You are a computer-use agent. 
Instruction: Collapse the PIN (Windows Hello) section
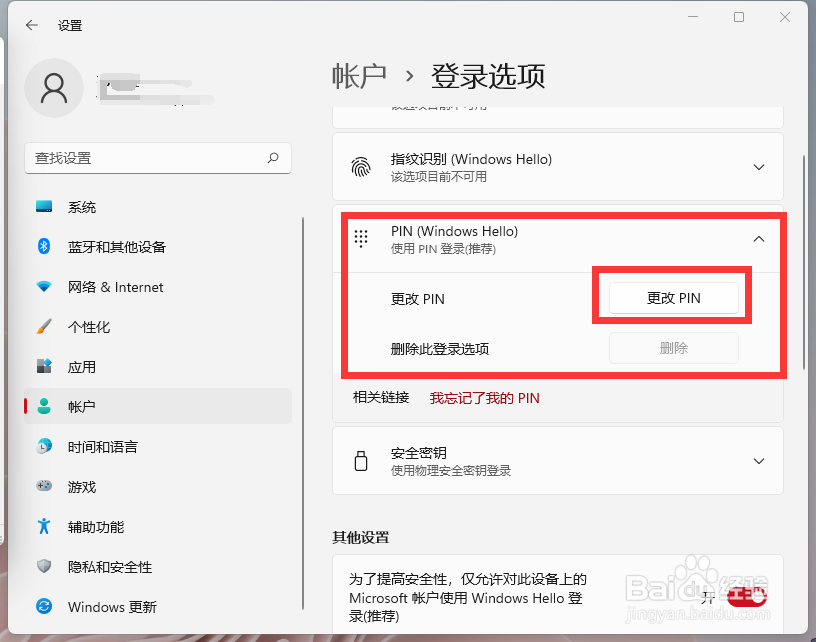(x=759, y=239)
